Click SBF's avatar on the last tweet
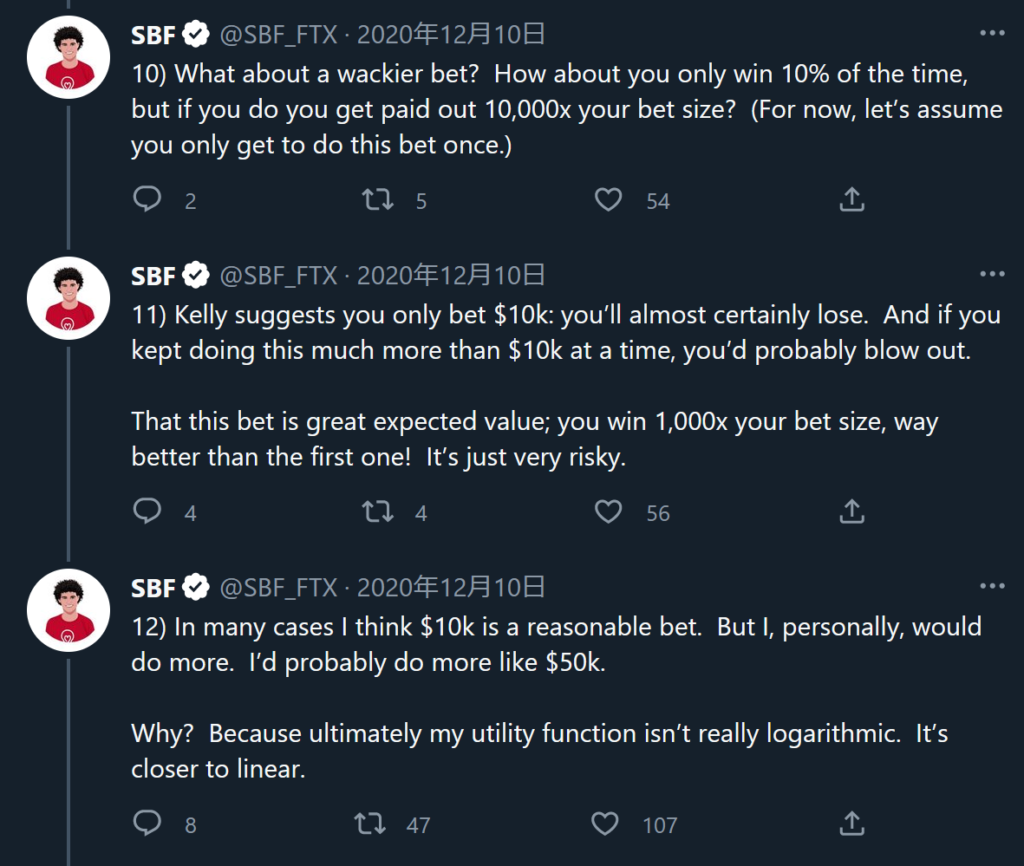This screenshot has width=1024, height=866. [68, 612]
